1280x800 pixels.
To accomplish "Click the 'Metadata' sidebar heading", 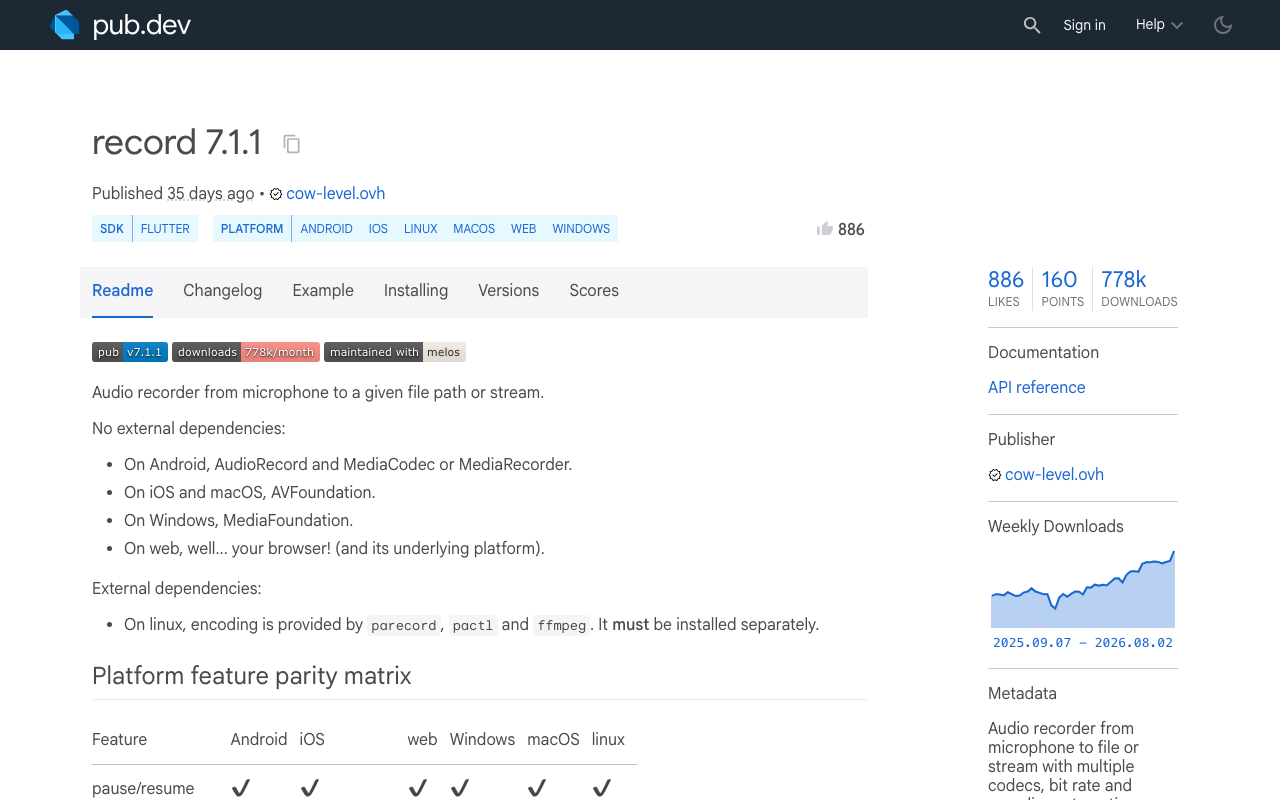I will [x=1022, y=694].
